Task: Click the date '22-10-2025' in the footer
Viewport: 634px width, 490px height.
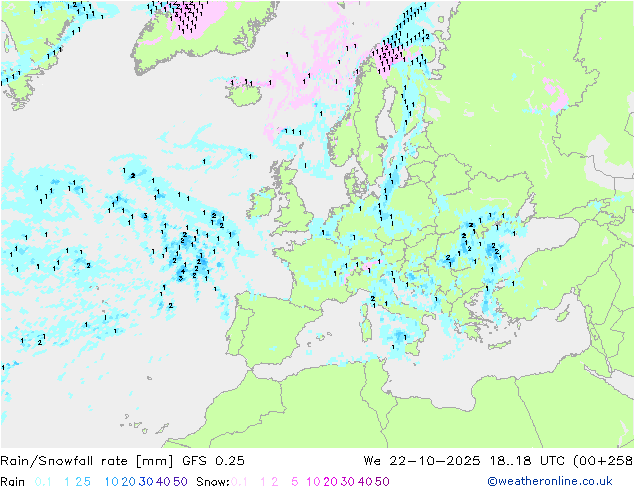Action: coord(435,461)
